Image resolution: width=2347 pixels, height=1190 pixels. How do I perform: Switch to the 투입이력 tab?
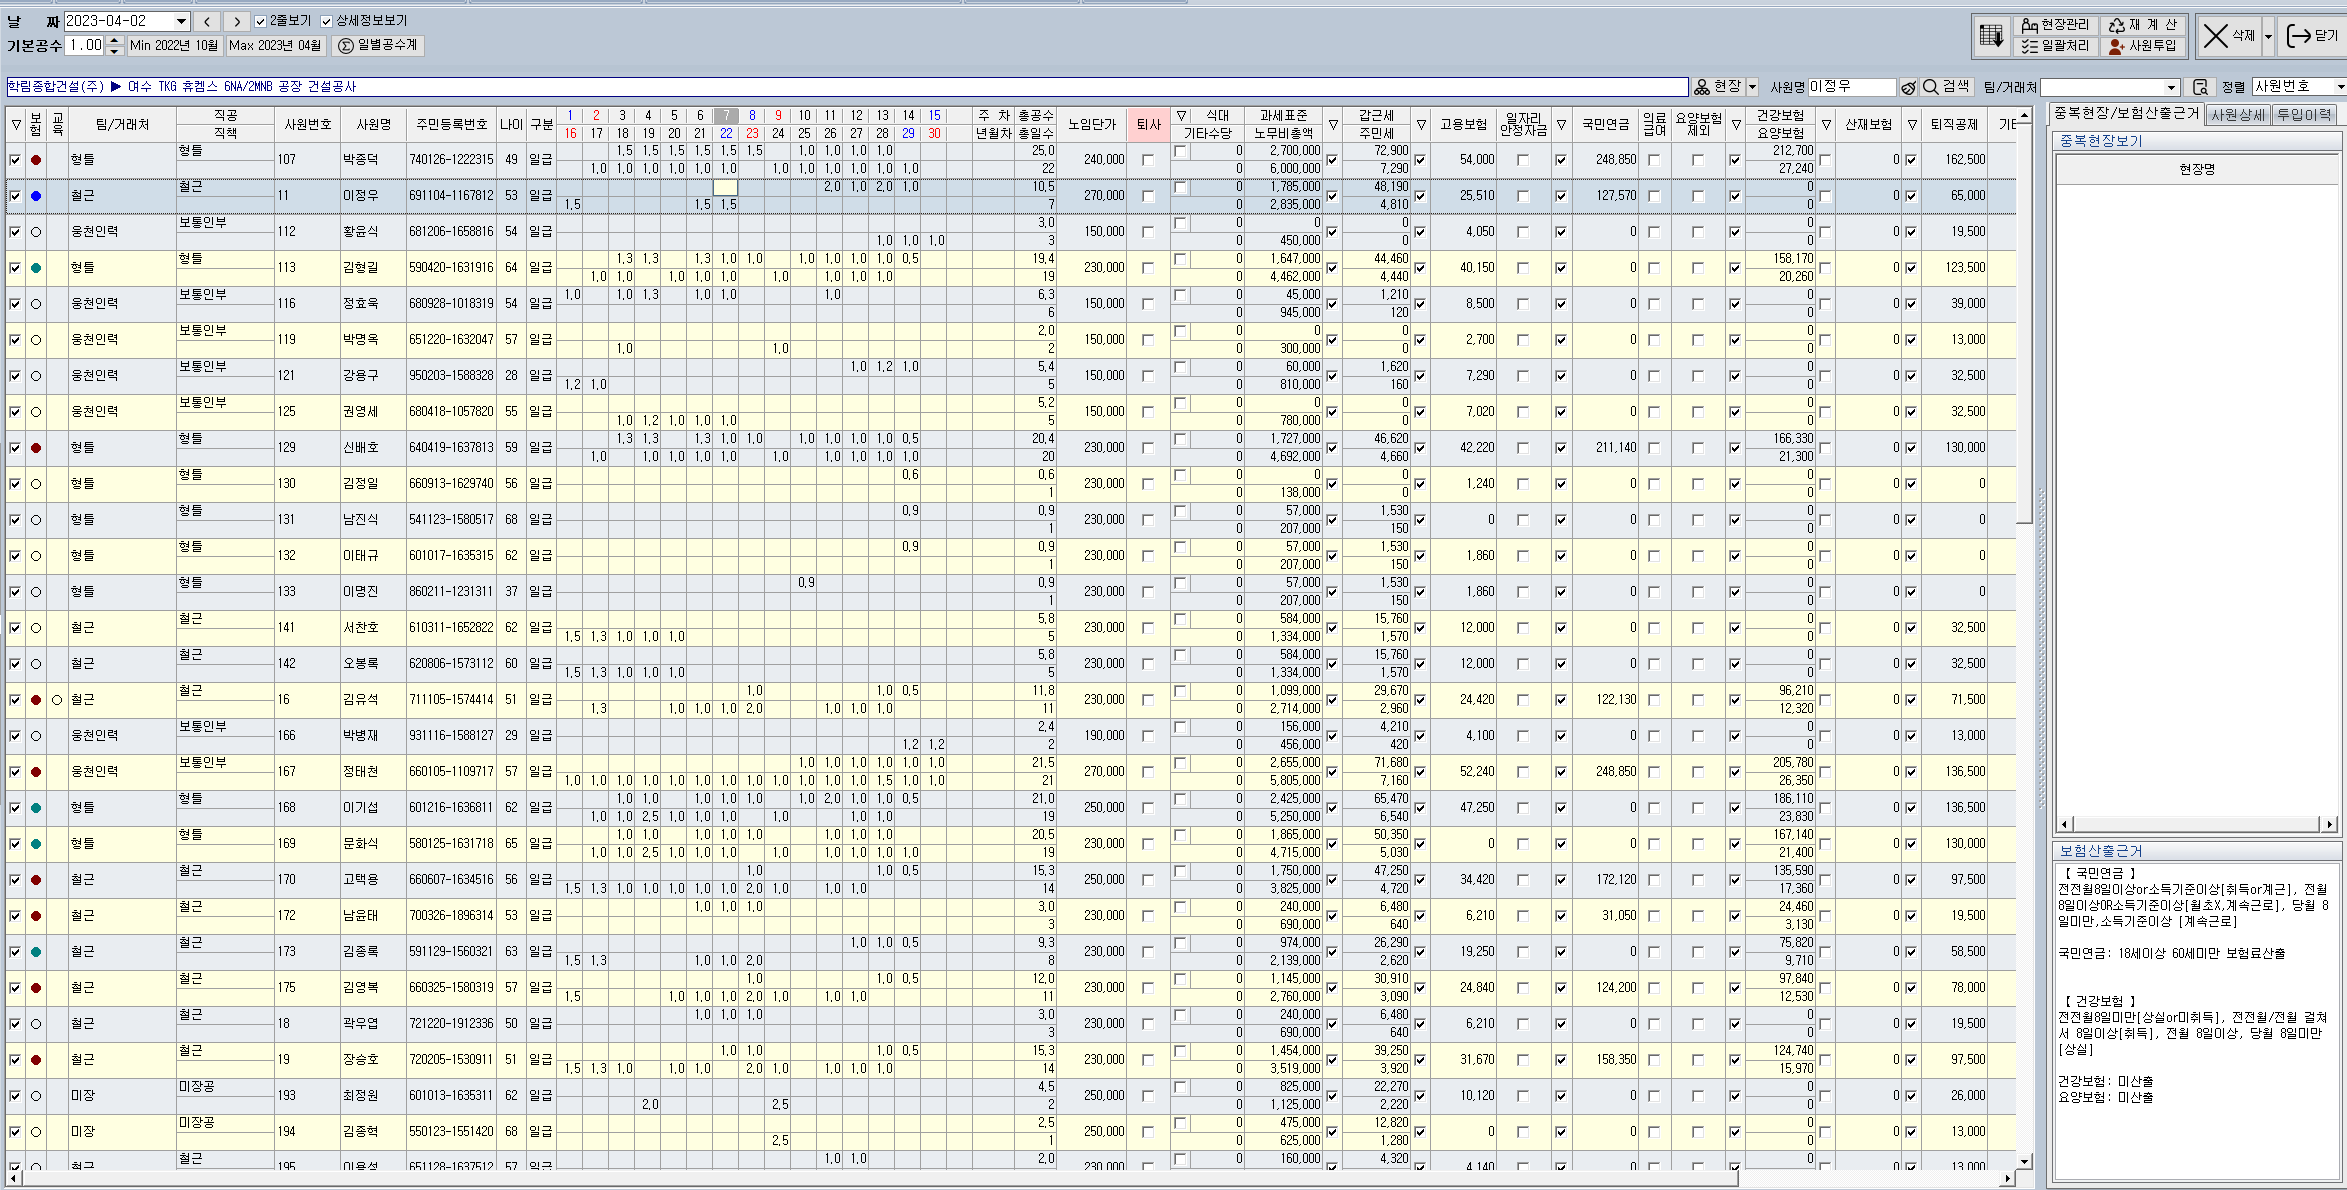pos(2304,115)
